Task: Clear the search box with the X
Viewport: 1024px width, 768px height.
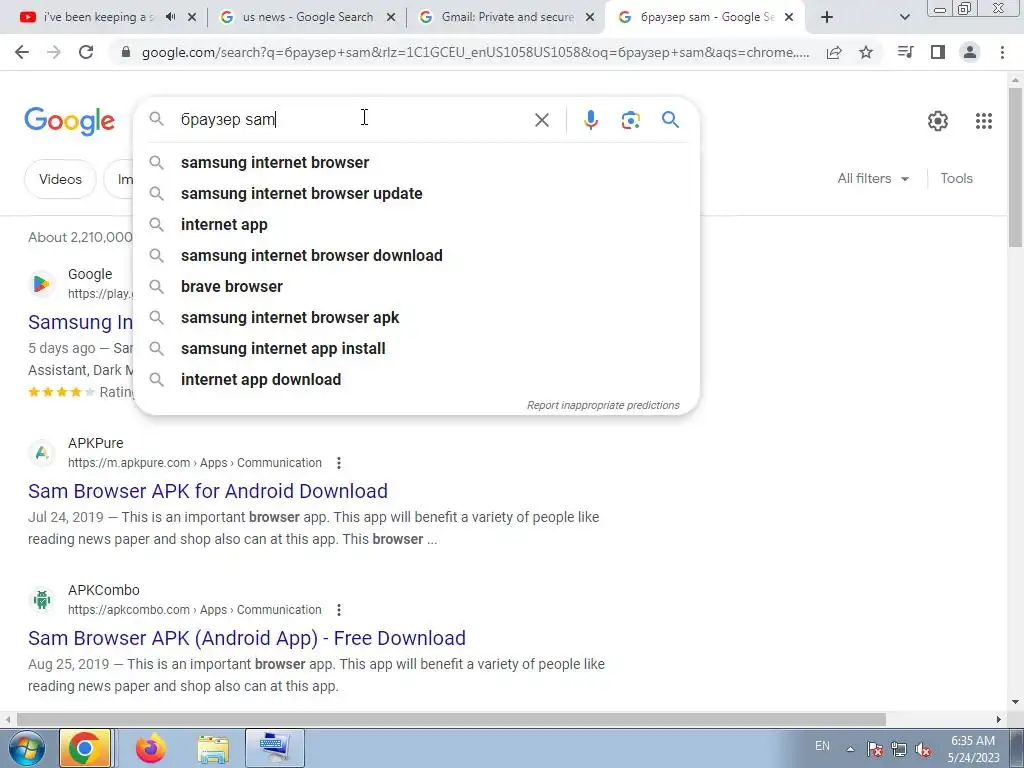Action: 541,120
